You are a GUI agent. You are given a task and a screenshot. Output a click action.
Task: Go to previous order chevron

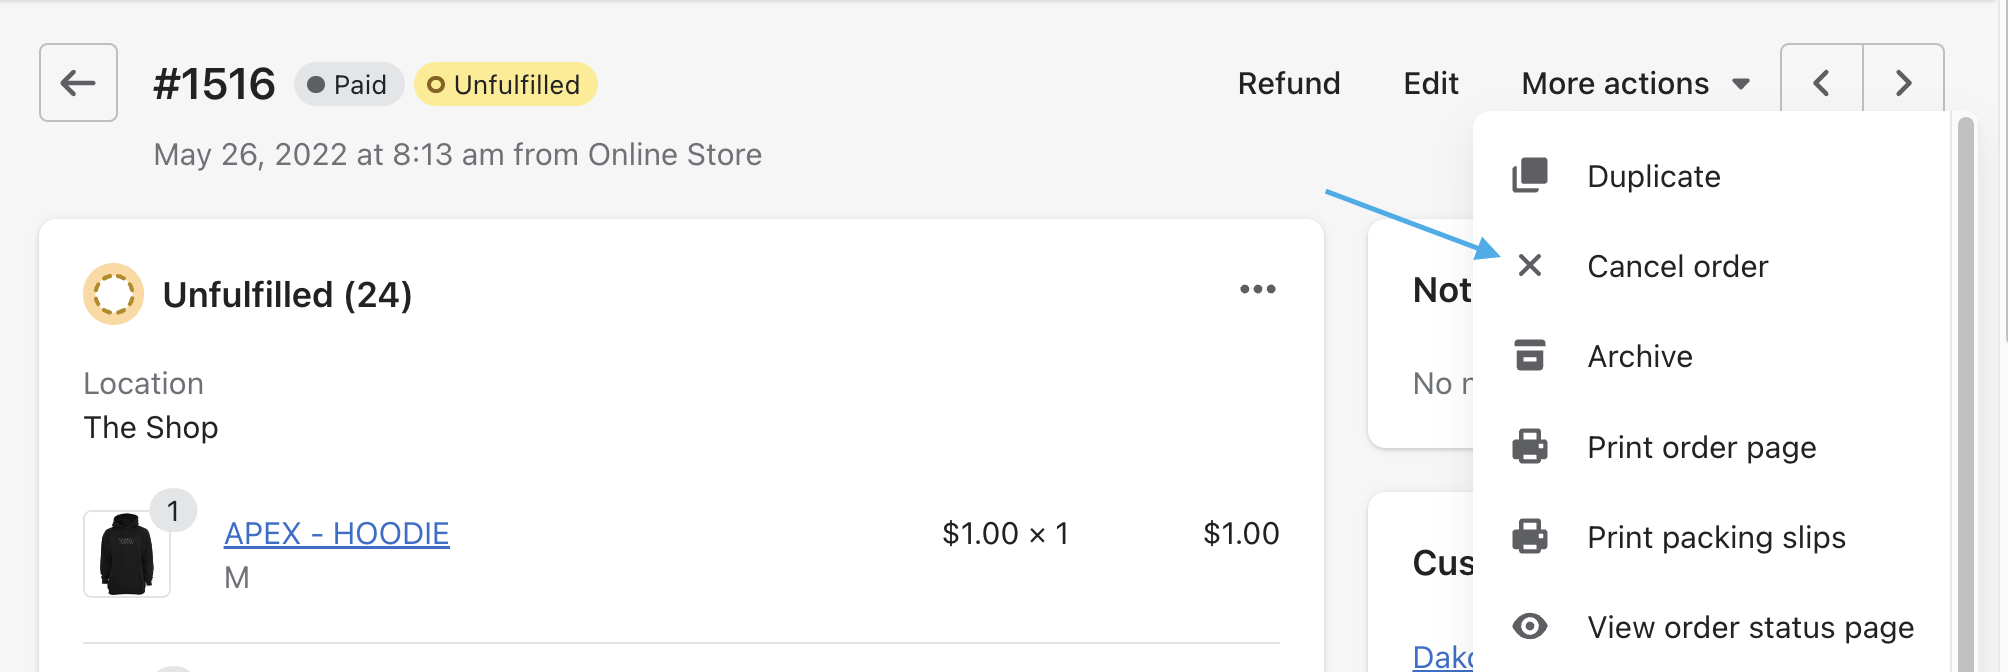(x=1821, y=83)
